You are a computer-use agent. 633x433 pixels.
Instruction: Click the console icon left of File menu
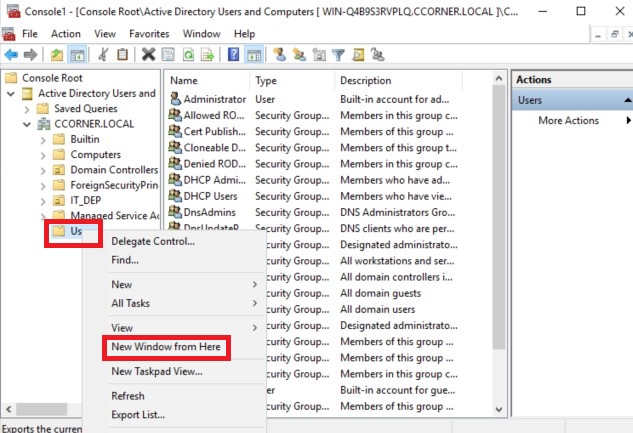[9, 34]
